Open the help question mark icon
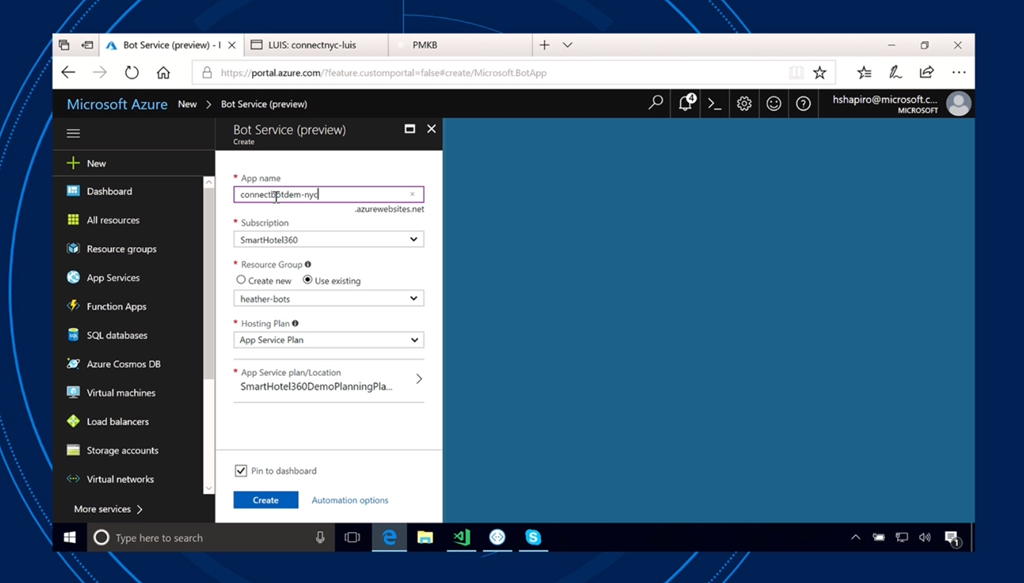The image size is (1024, 583). coord(803,103)
